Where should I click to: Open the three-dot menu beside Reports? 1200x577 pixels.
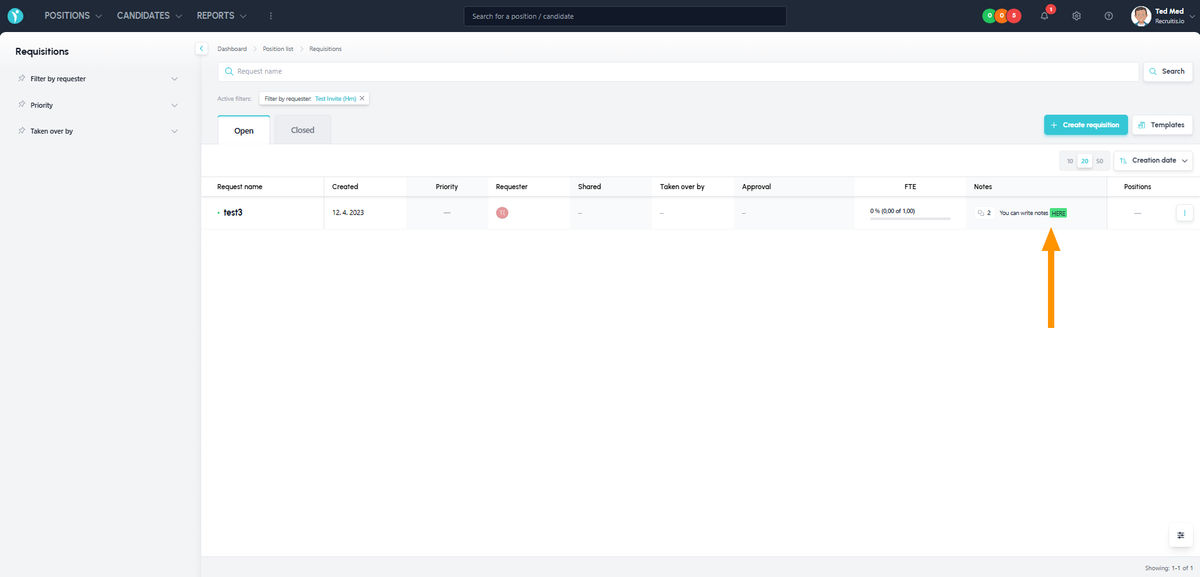click(270, 16)
